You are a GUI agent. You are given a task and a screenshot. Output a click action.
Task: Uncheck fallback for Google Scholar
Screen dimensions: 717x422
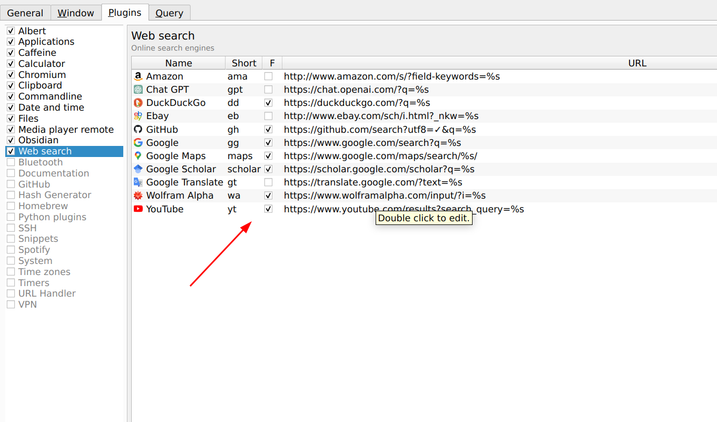(268, 169)
